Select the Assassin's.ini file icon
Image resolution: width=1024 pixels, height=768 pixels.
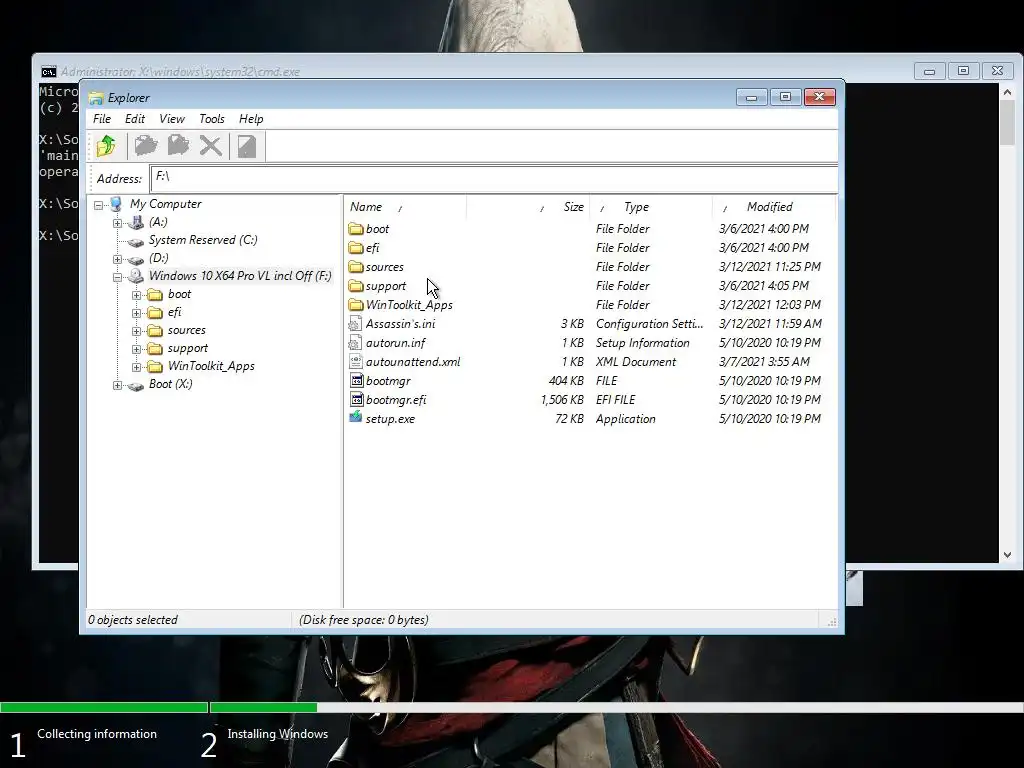[355, 323]
